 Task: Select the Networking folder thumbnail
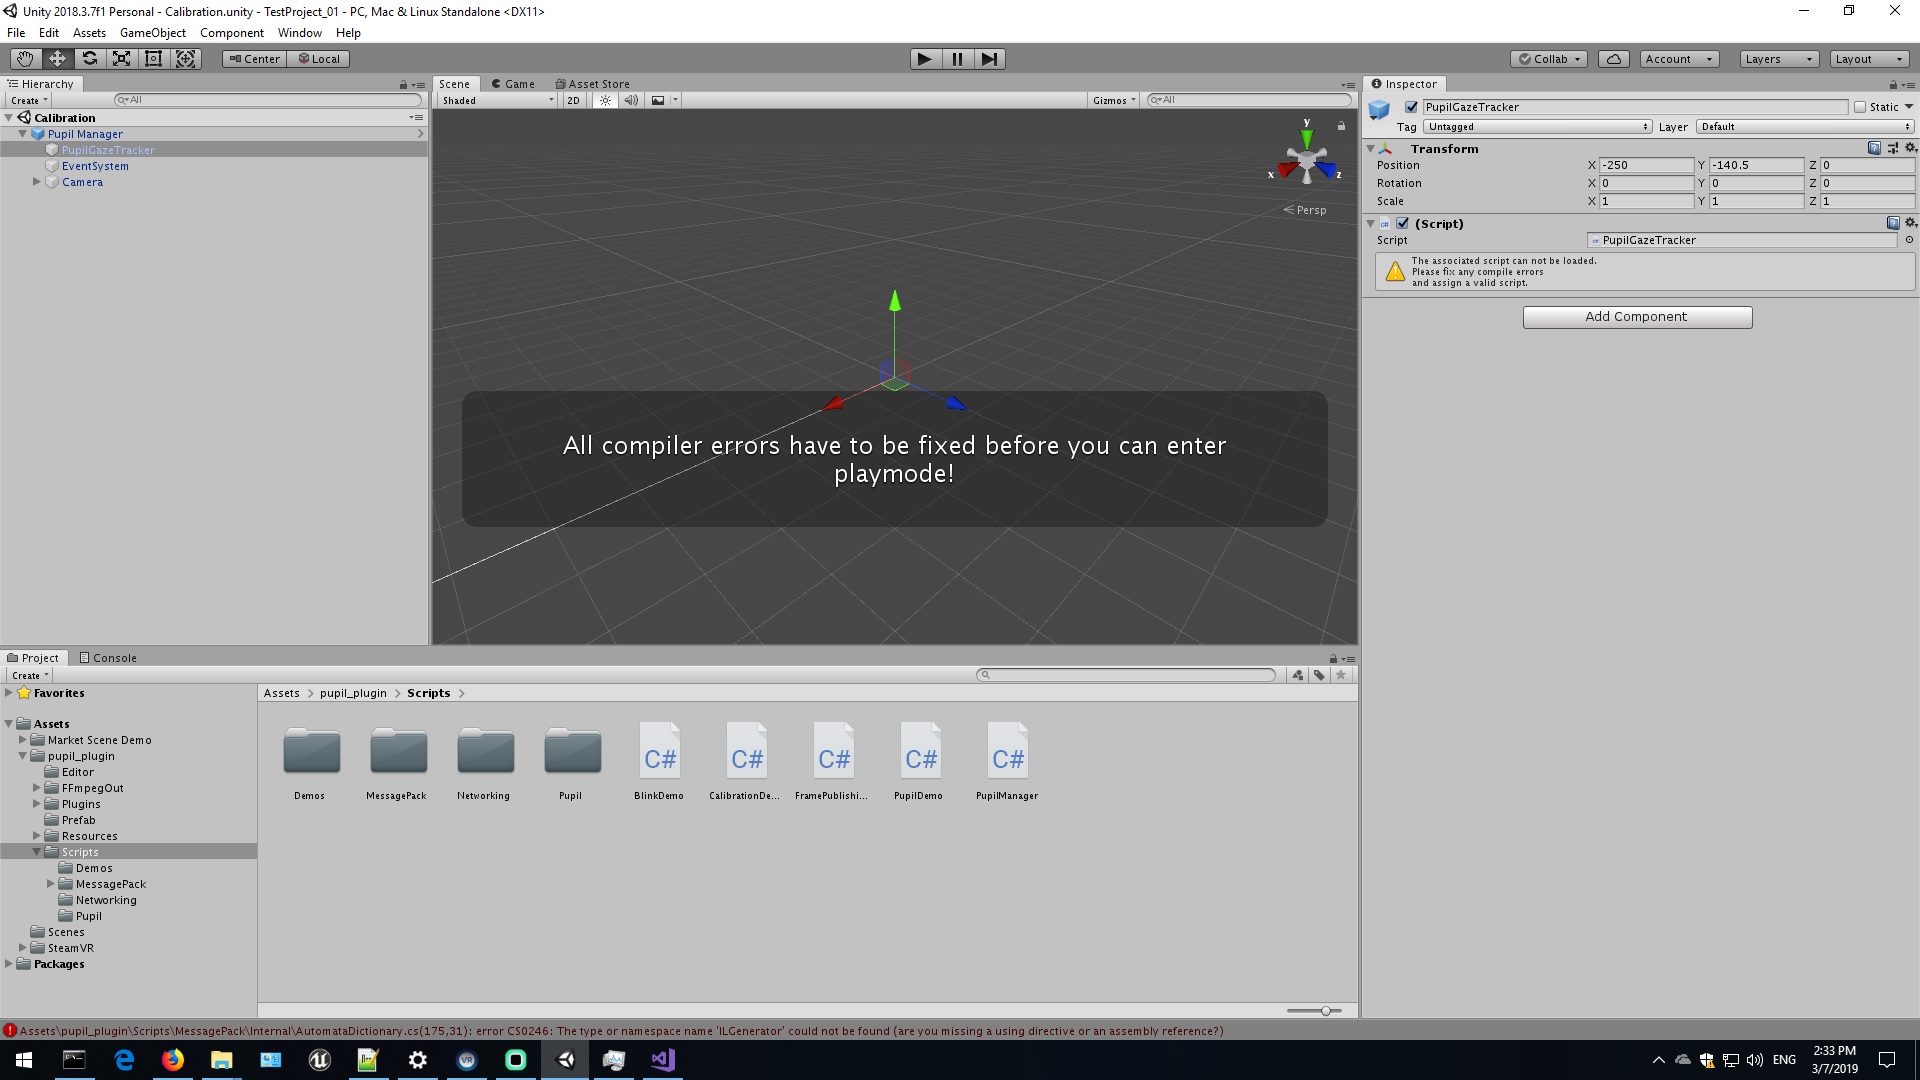[x=484, y=762]
